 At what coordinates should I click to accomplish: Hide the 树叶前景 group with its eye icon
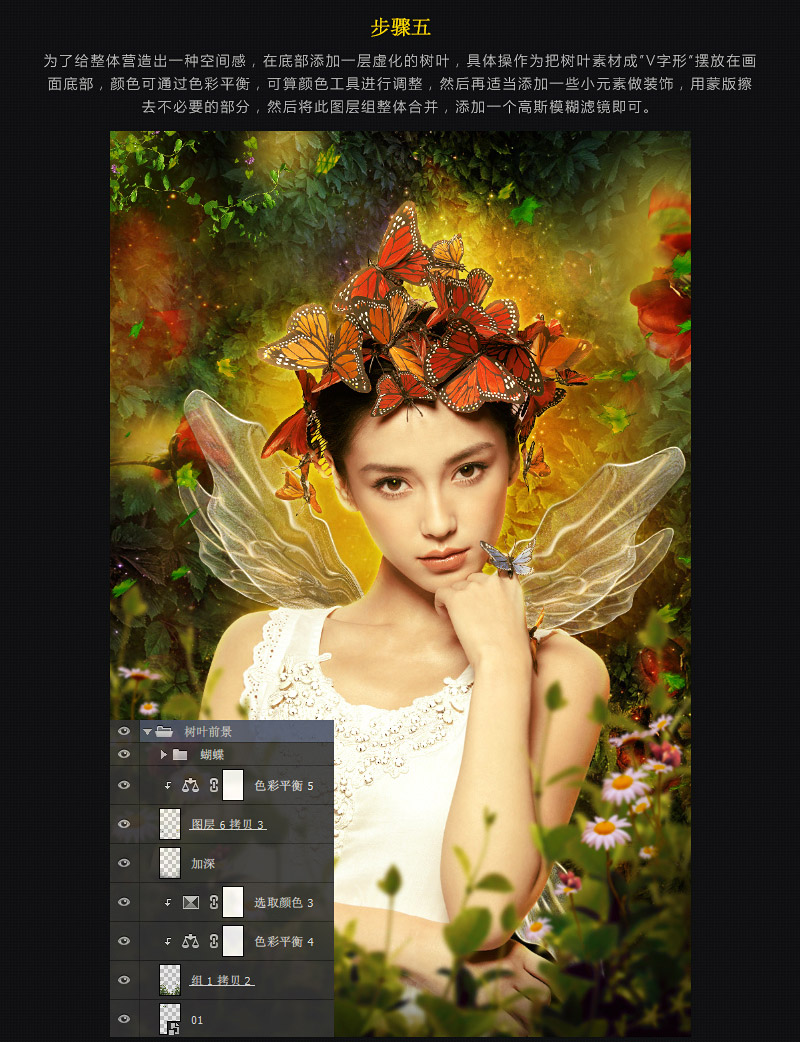pos(124,731)
